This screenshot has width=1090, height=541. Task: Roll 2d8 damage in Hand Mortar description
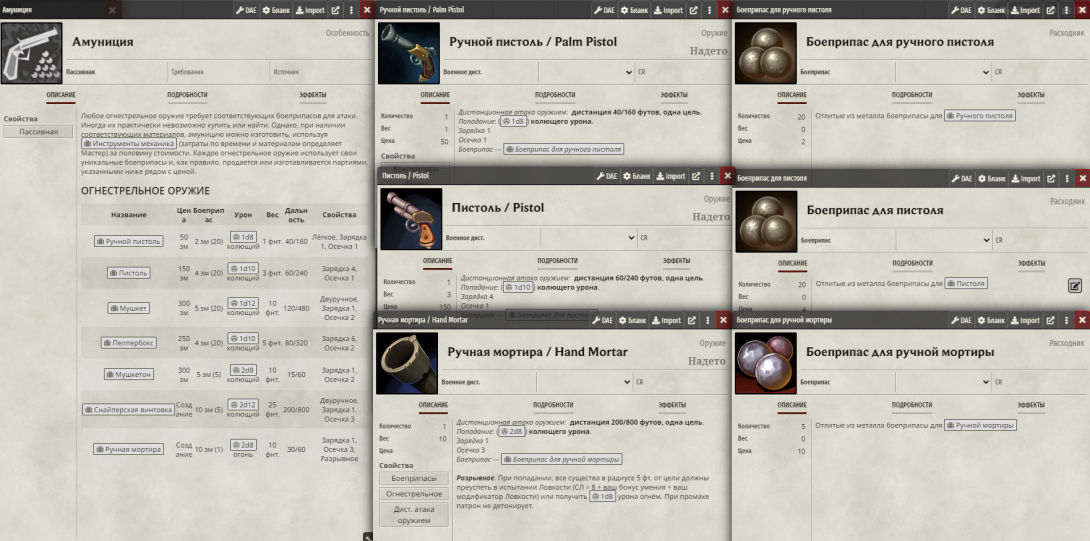(512, 431)
